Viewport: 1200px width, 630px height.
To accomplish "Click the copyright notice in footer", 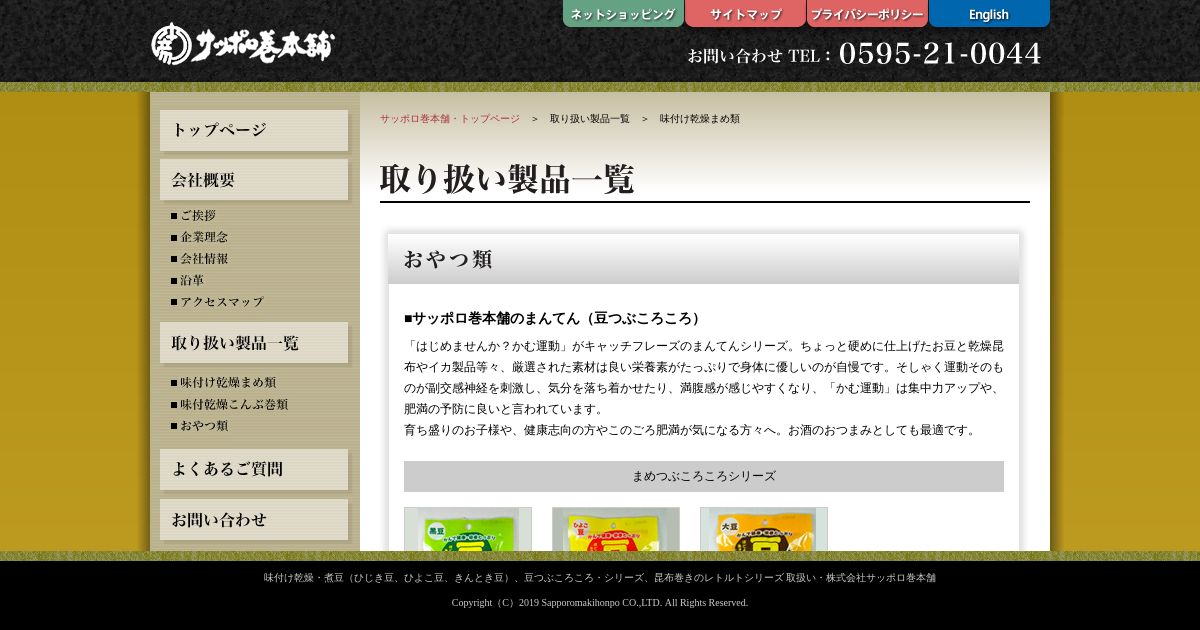I will pos(600,603).
